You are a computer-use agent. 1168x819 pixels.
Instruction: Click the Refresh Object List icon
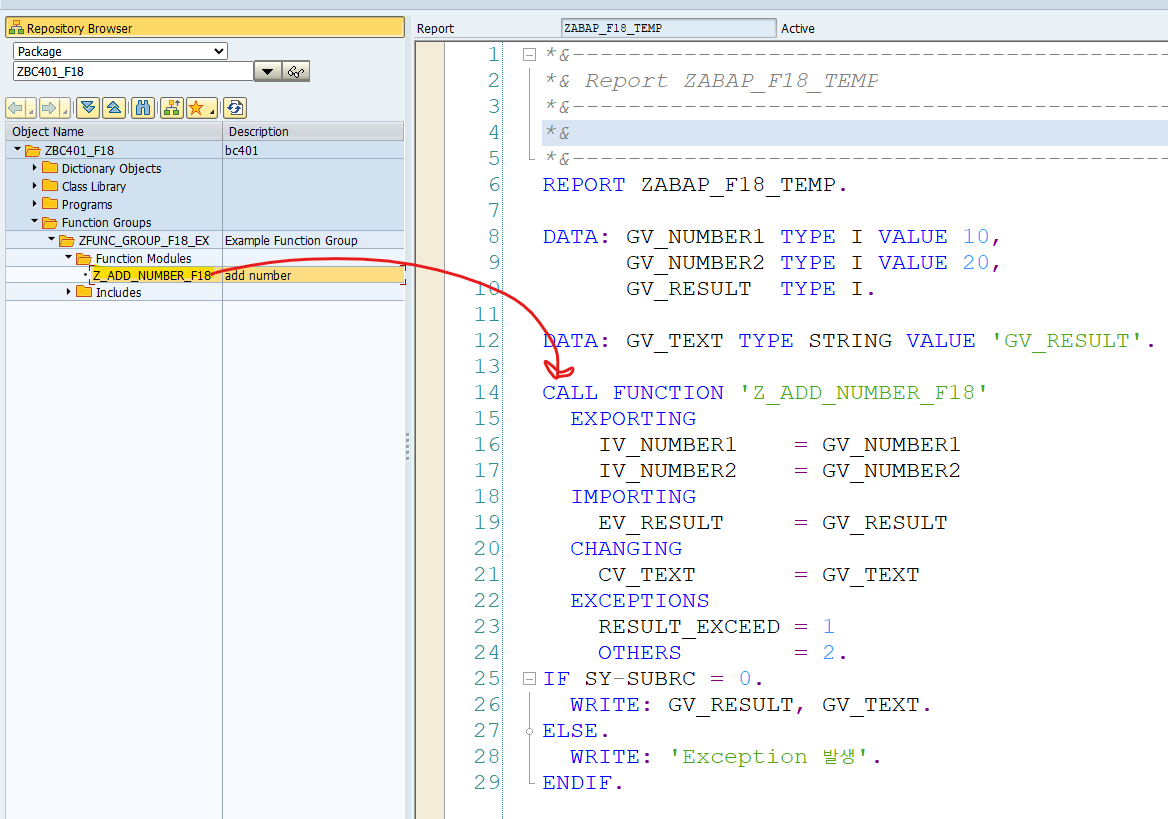235,108
